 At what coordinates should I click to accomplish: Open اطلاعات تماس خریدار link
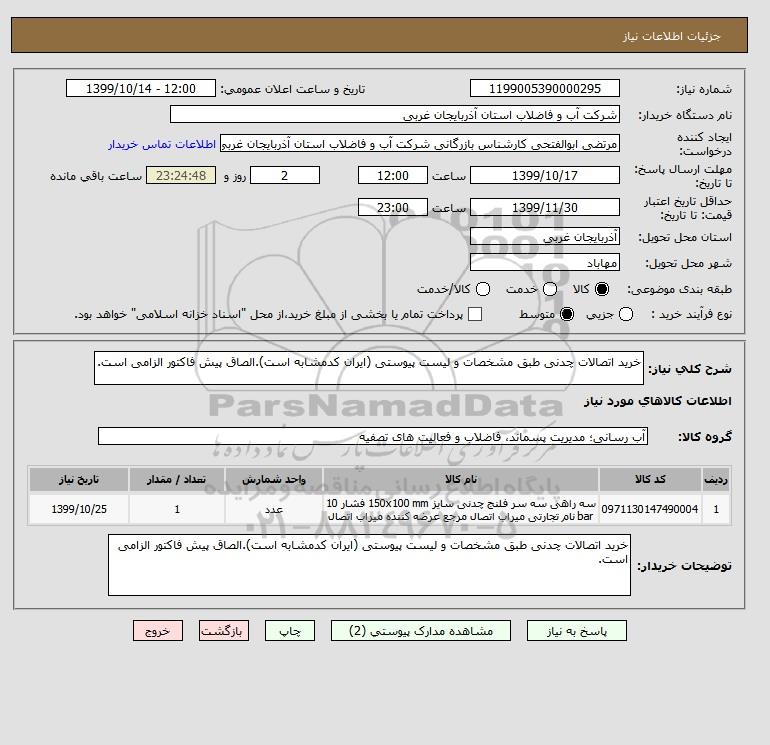[x=162, y=144]
